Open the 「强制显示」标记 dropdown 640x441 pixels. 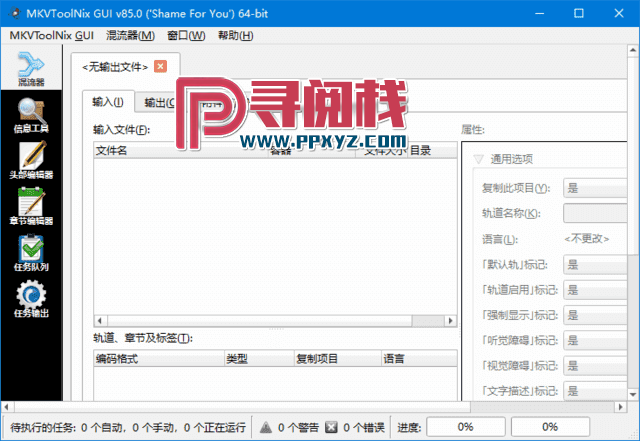[x=595, y=315]
